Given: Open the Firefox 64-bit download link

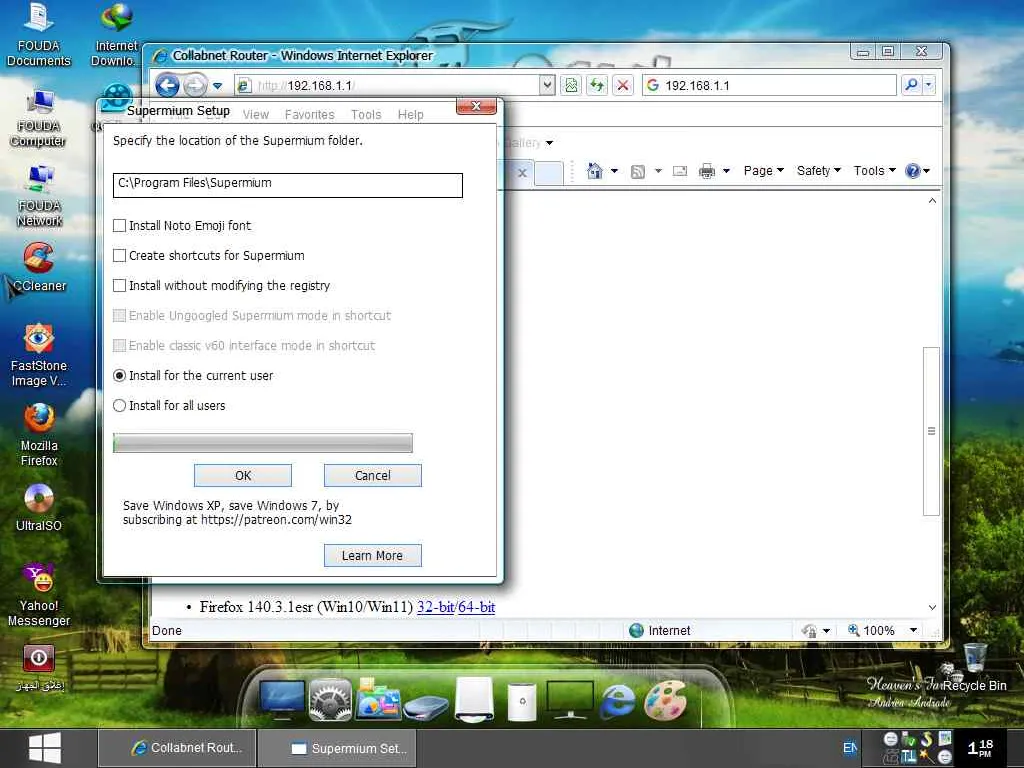Looking at the screenshot, I should tap(477, 607).
